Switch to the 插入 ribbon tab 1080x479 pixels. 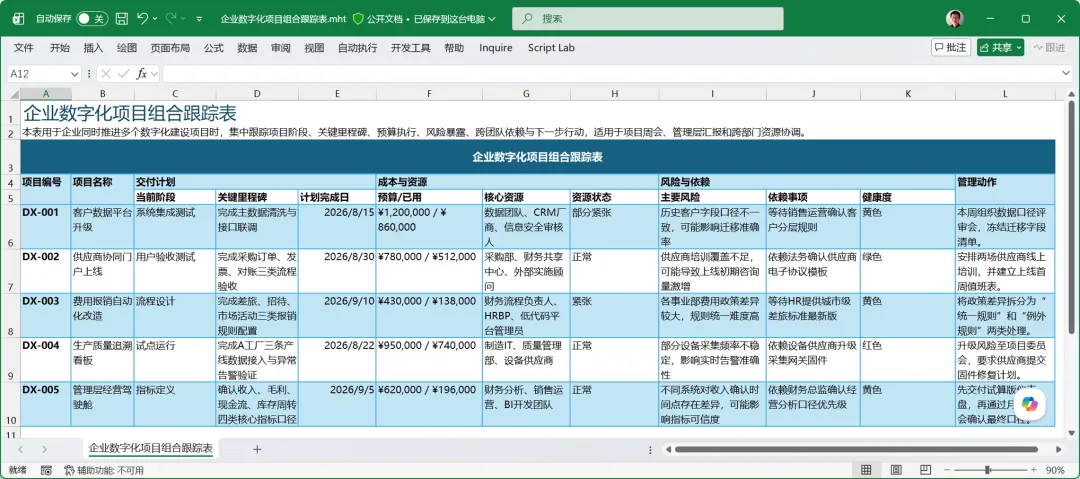click(x=94, y=48)
